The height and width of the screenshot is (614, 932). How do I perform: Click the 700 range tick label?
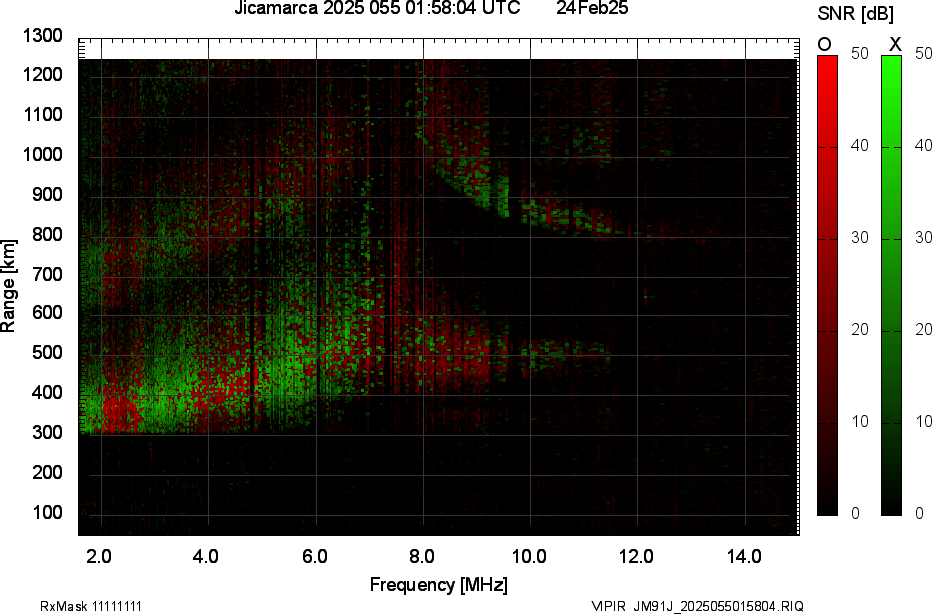[x=48, y=274]
